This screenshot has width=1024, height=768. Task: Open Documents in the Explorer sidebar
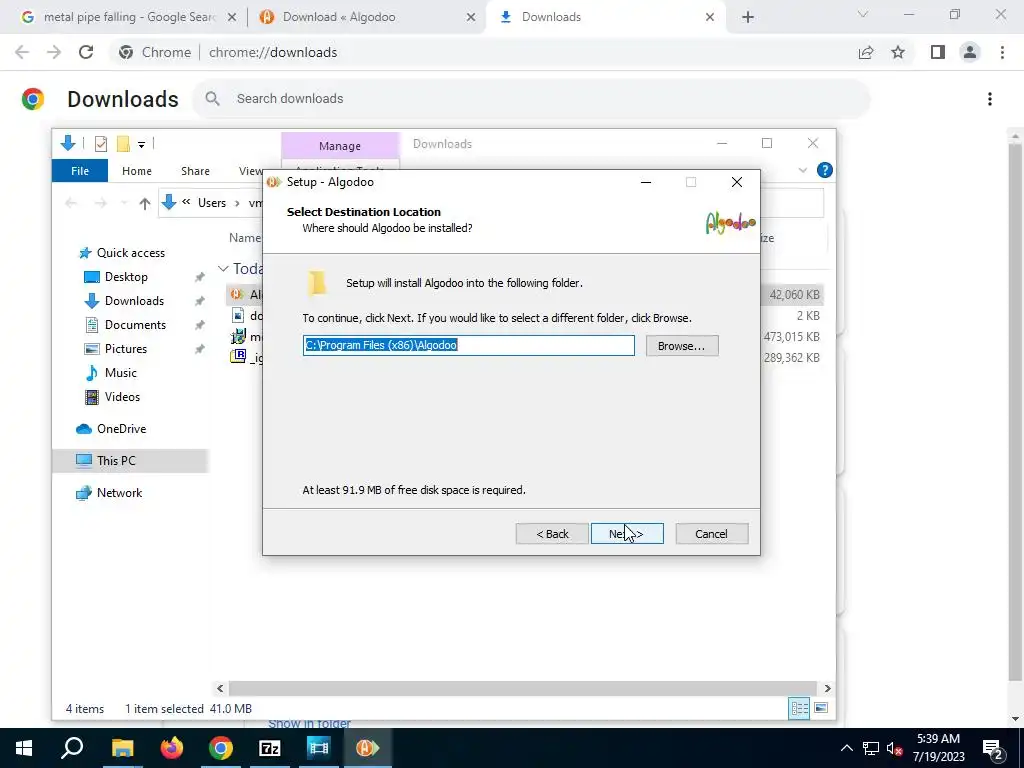(x=135, y=325)
